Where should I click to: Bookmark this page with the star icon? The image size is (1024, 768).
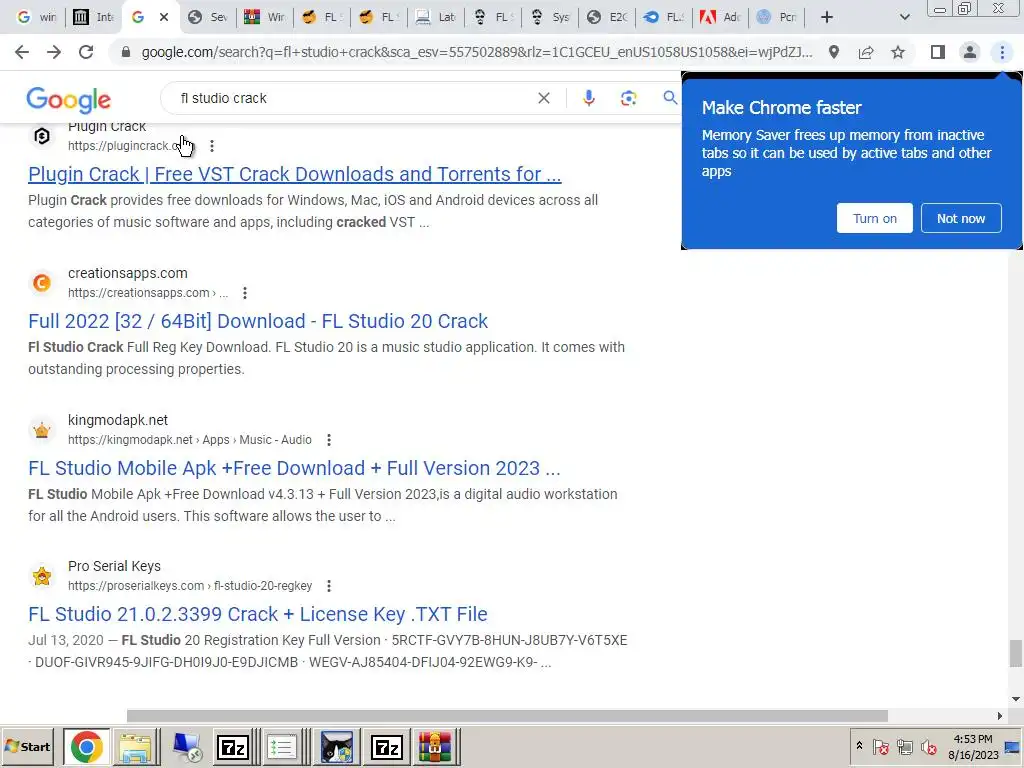coord(898,52)
